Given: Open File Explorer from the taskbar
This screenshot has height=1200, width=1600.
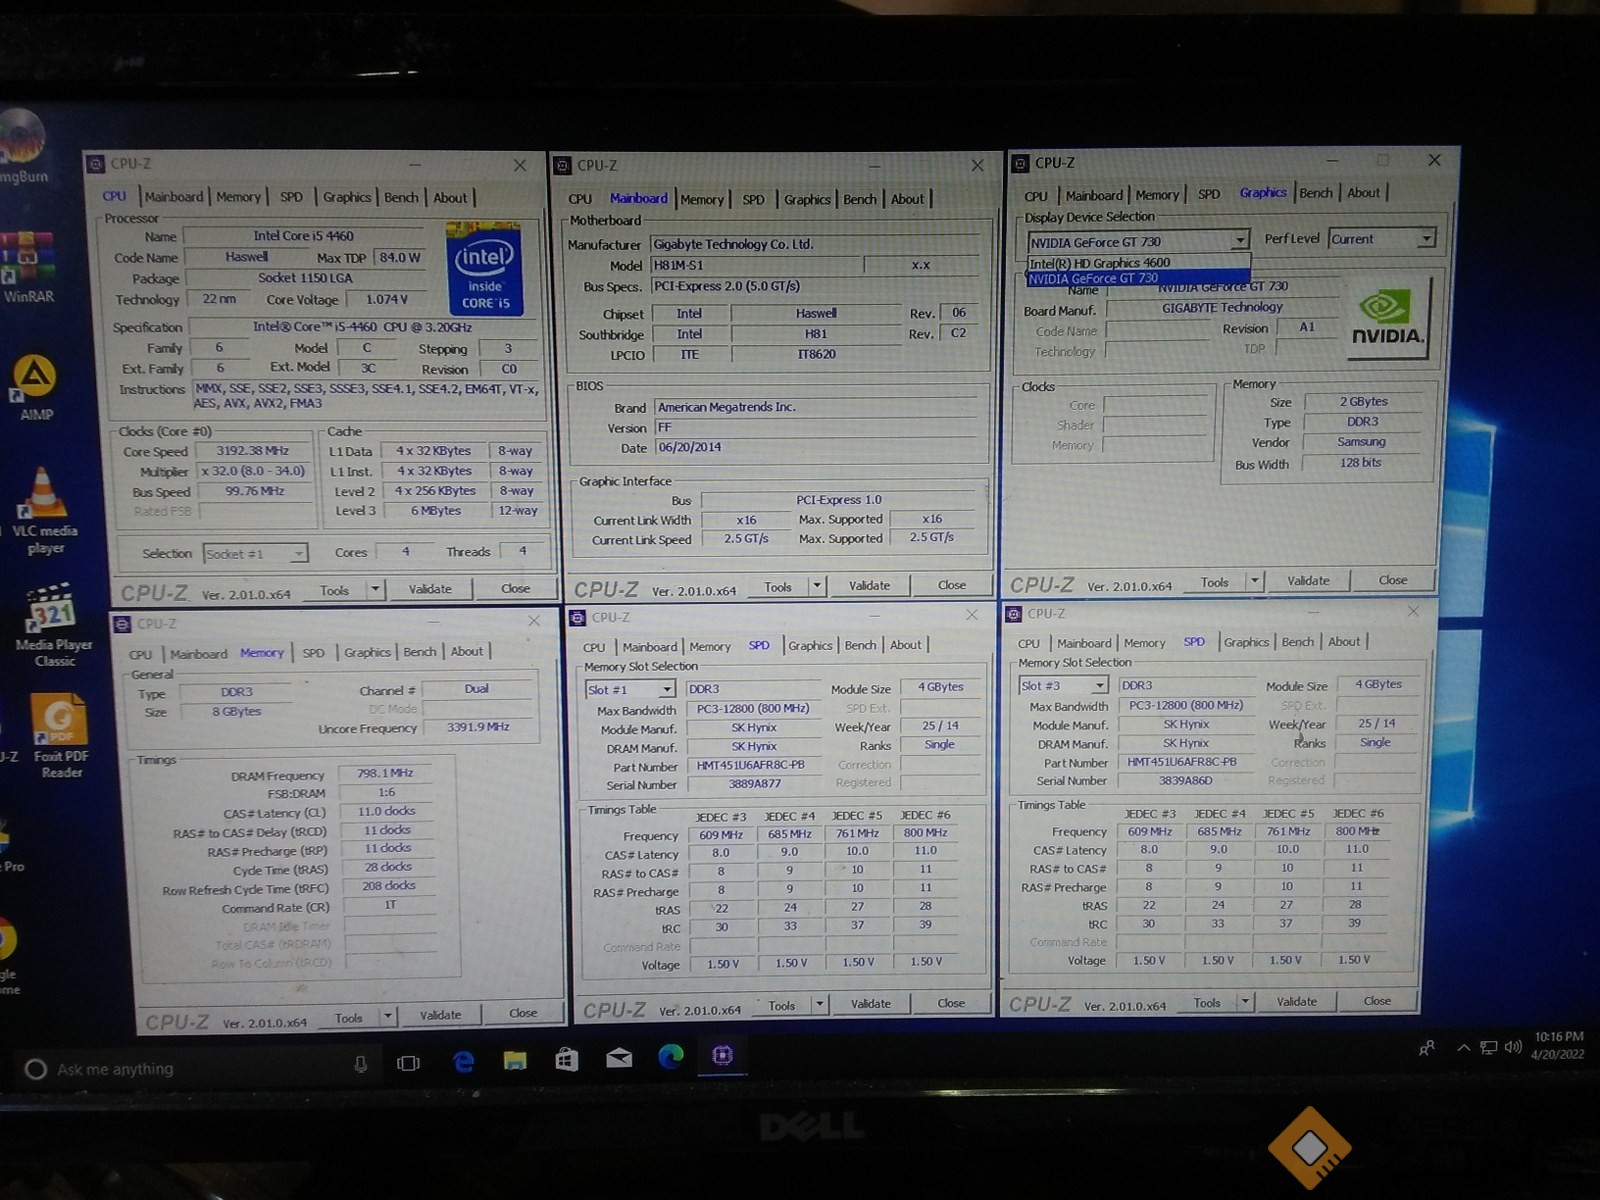Looking at the screenshot, I should click(x=515, y=1059).
